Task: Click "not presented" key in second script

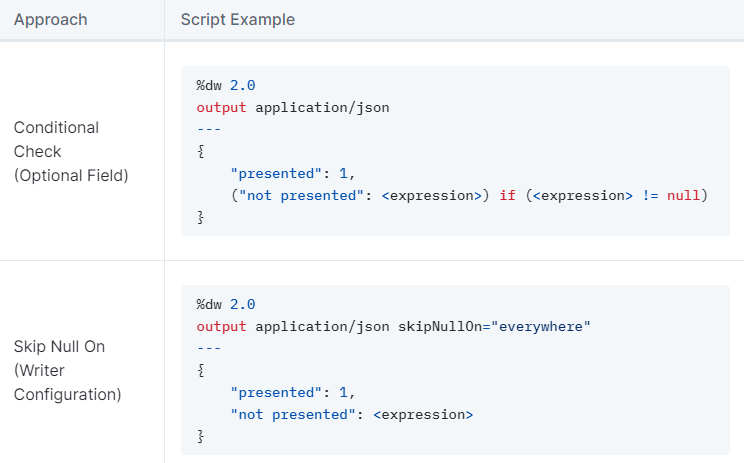Action: click(293, 414)
